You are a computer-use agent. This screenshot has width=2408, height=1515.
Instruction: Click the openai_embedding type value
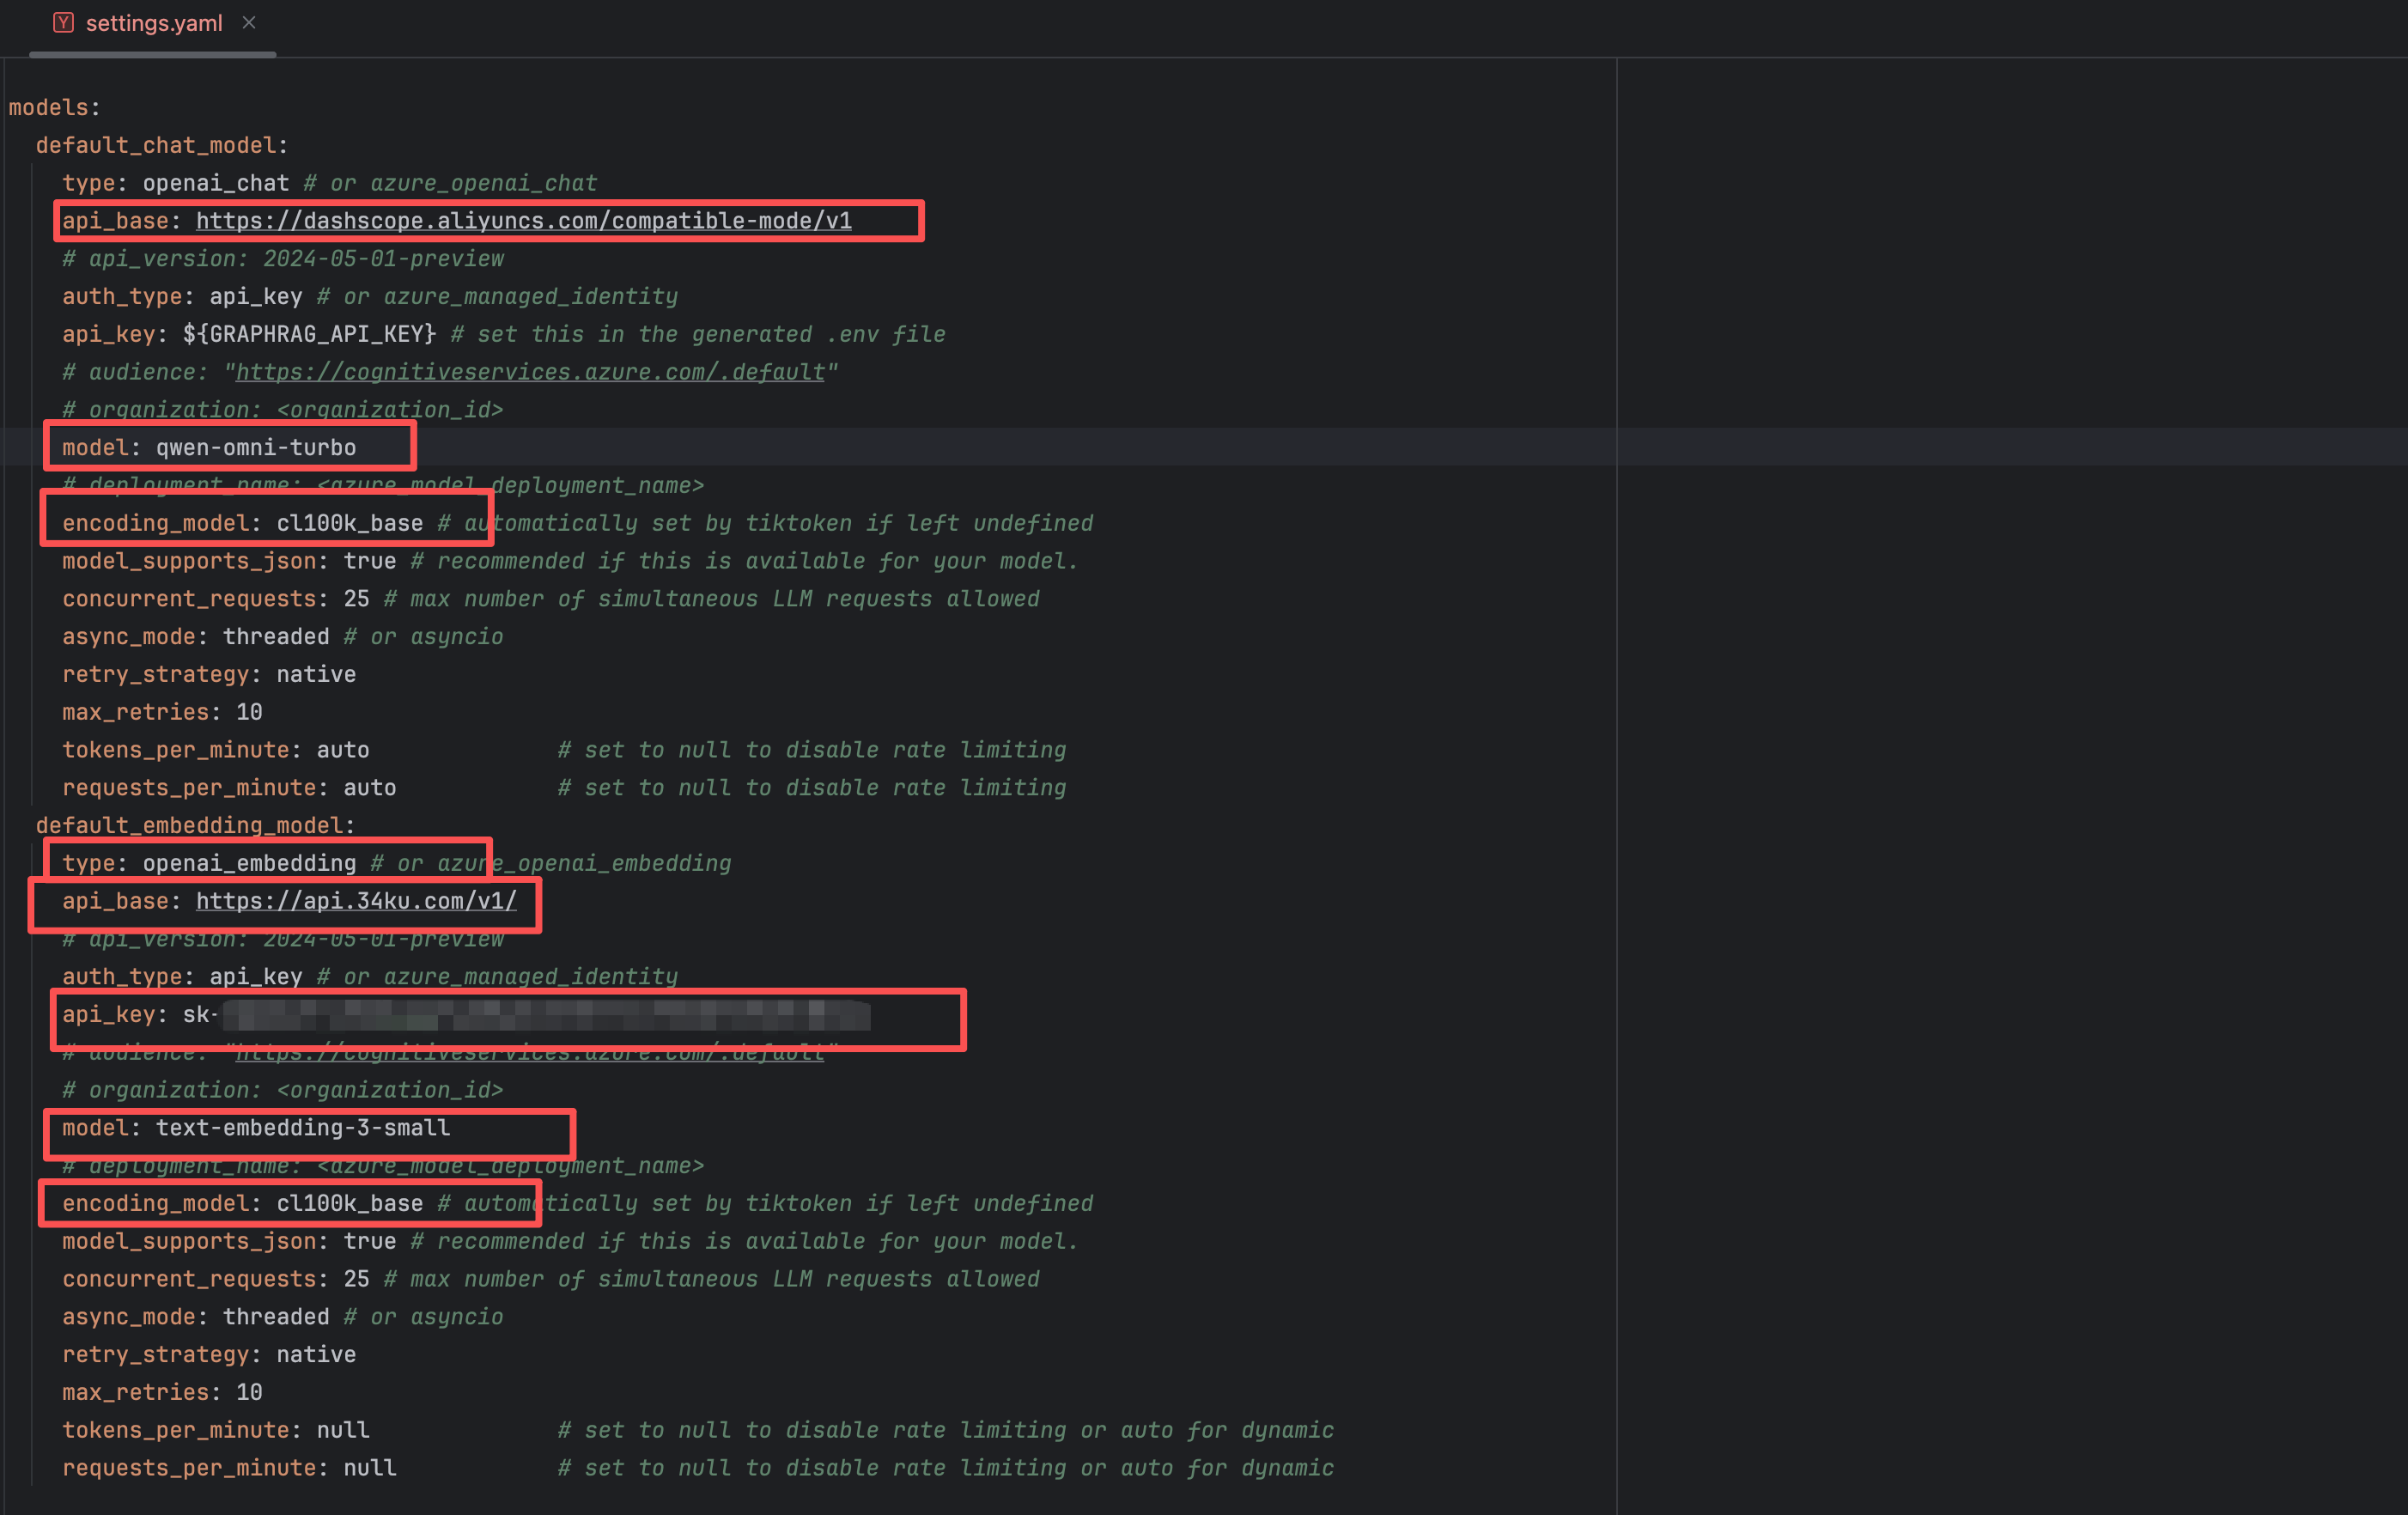(x=249, y=862)
